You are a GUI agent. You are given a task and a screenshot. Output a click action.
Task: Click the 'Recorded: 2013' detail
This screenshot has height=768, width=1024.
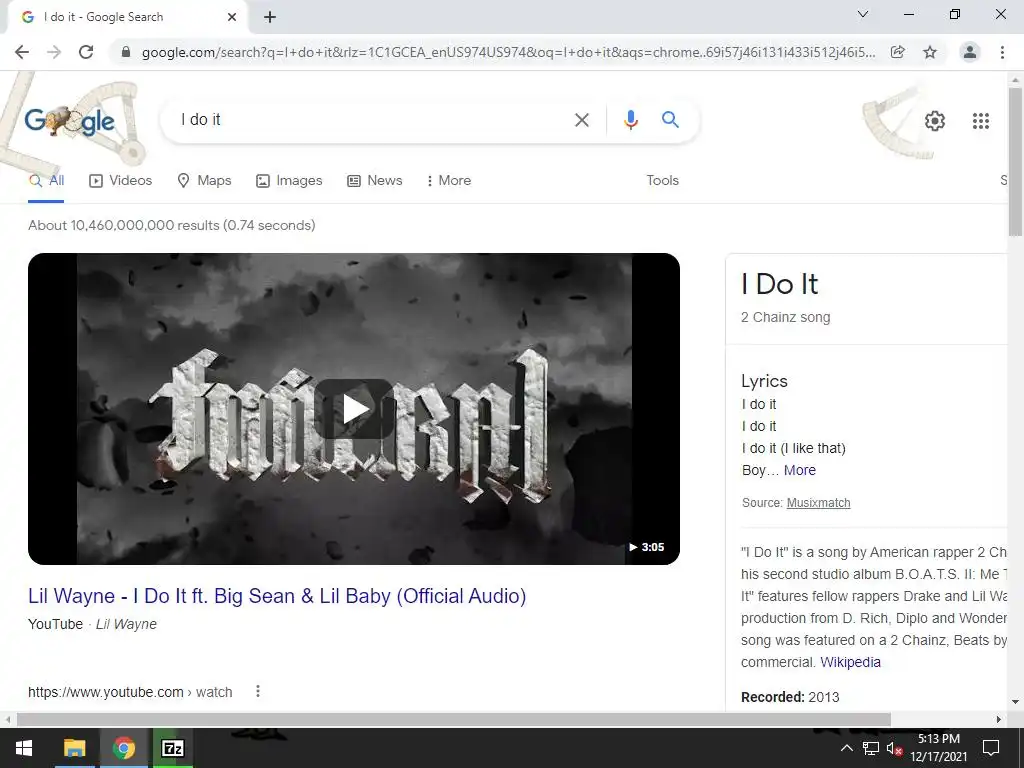coord(790,697)
